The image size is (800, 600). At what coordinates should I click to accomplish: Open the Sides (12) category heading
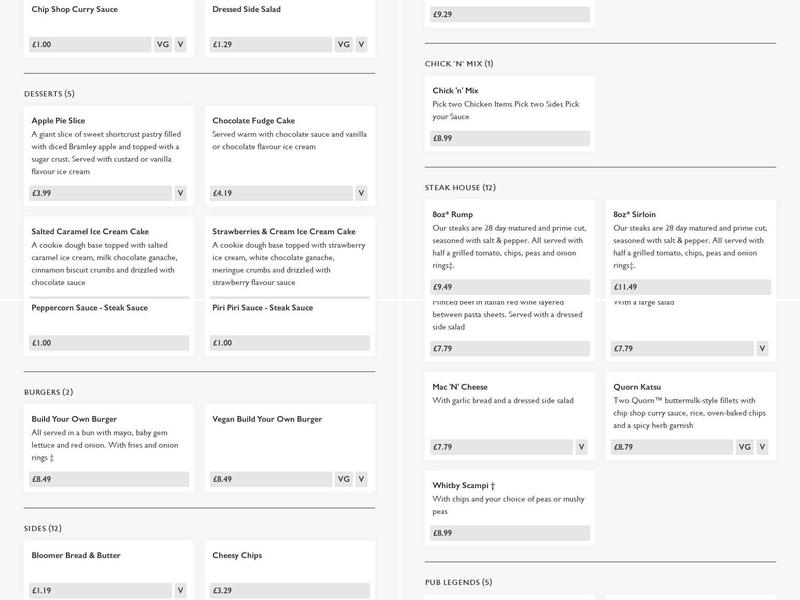(42, 528)
